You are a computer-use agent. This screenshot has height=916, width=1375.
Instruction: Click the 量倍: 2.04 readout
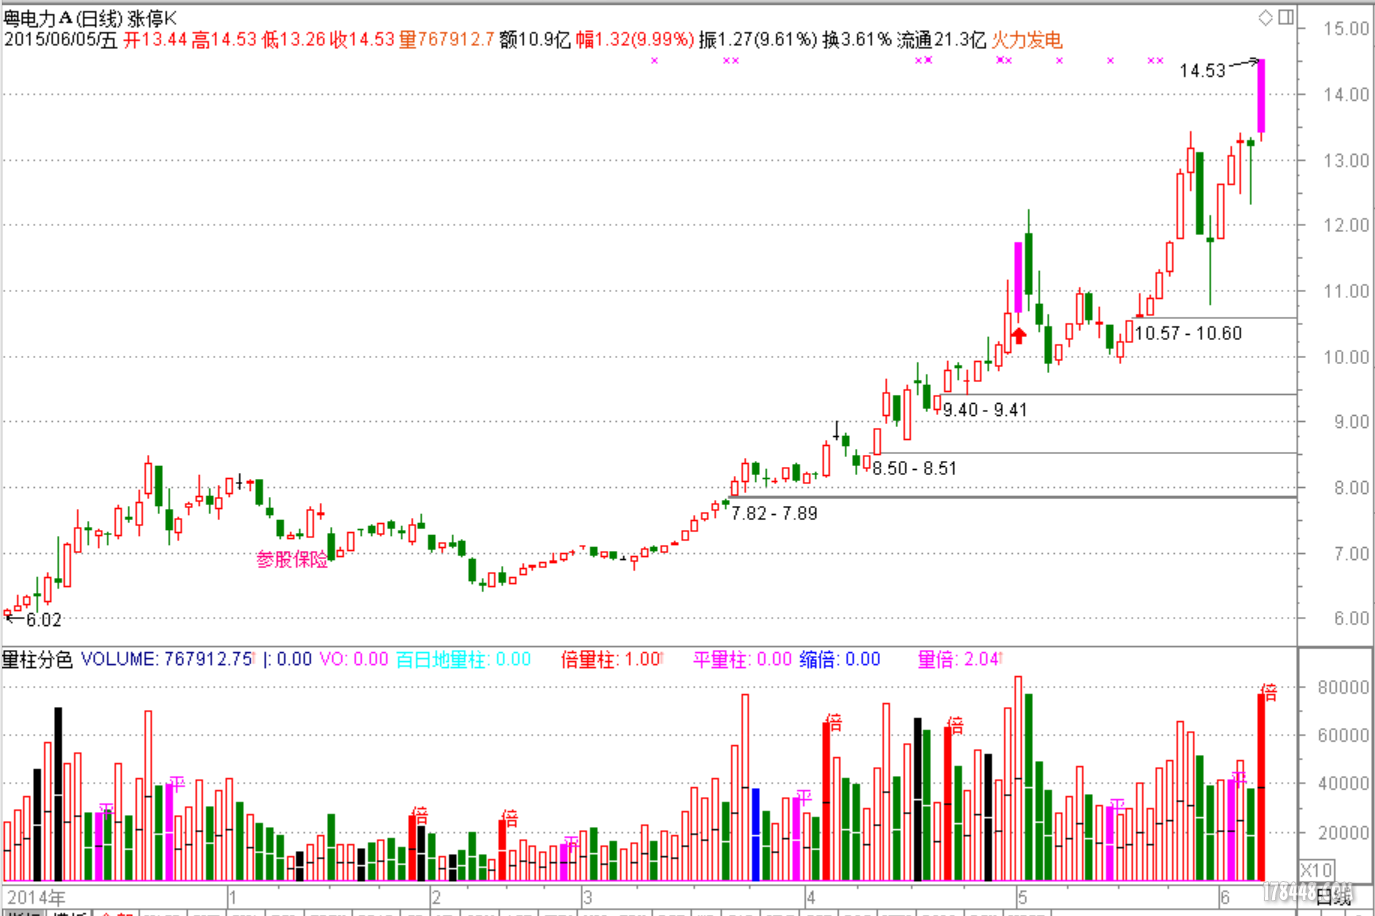tap(958, 659)
